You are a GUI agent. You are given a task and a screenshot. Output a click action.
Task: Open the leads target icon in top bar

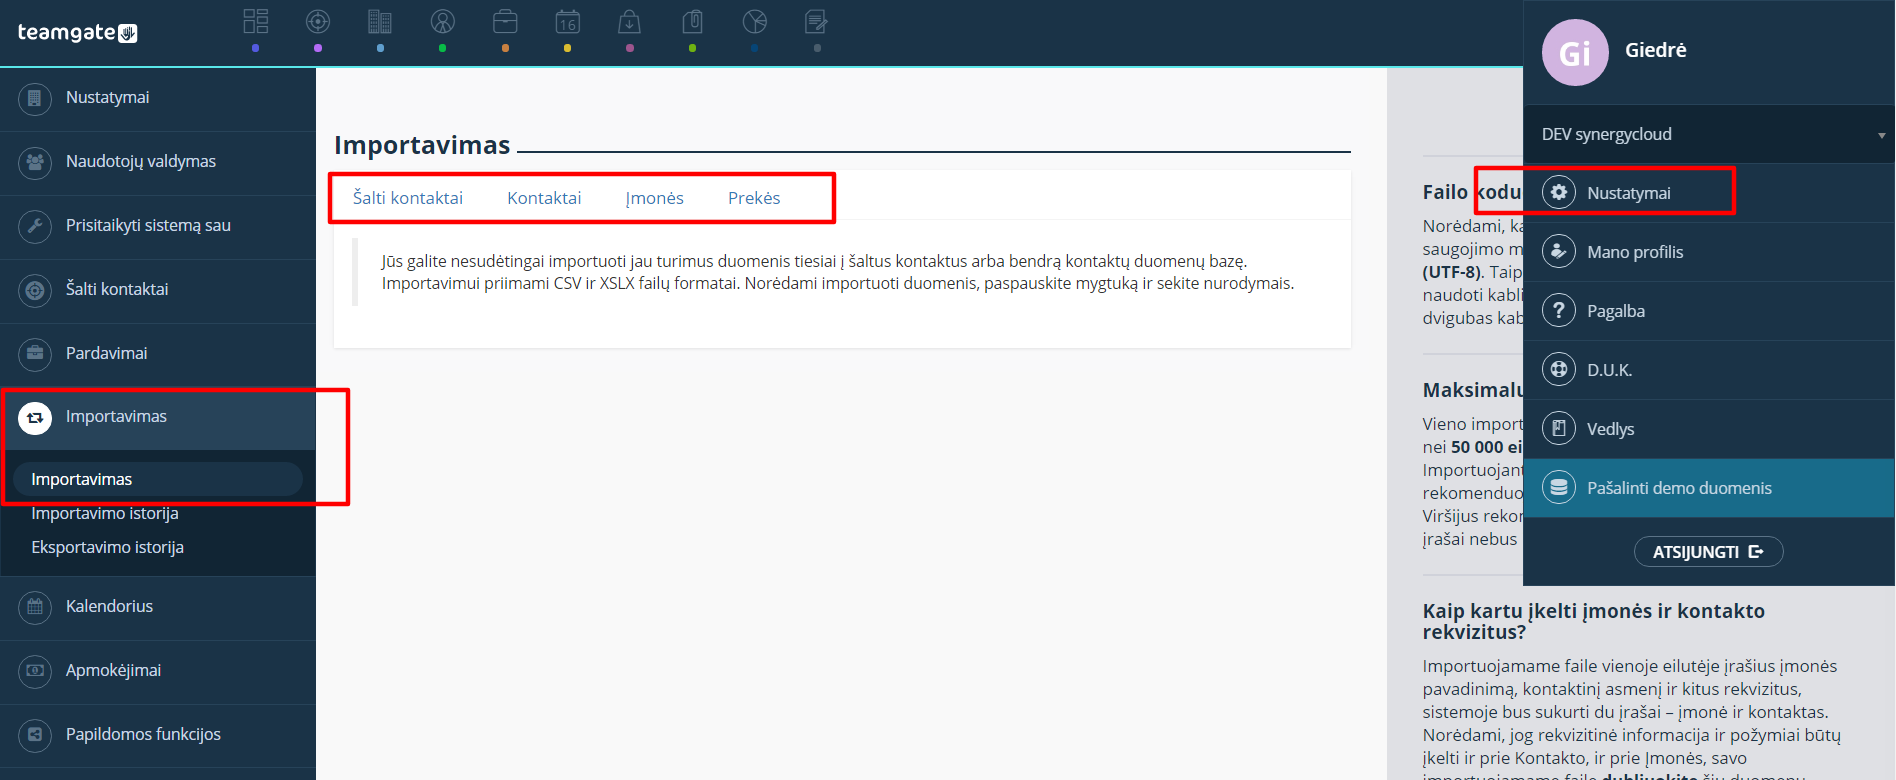(318, 21)
